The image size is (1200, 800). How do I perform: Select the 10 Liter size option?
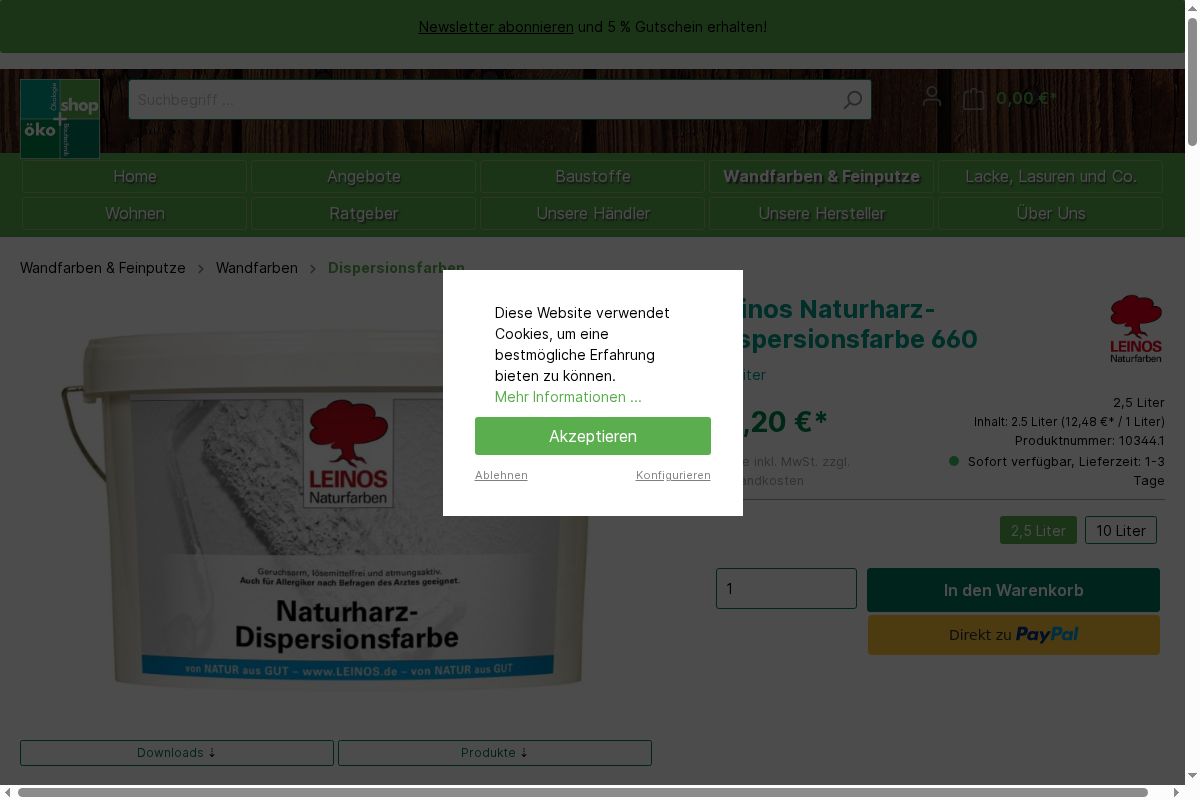[x=1120, y=530]
